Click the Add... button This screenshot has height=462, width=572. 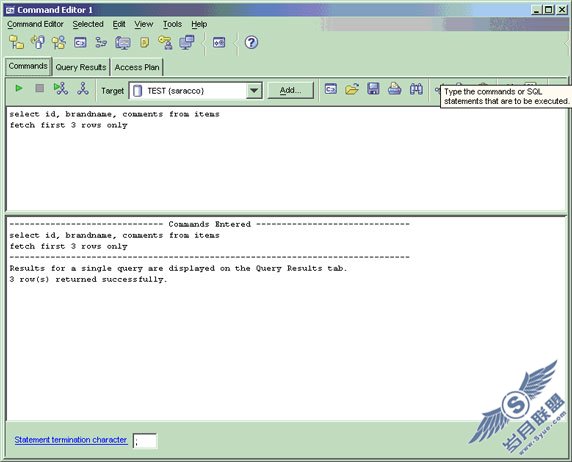coord(290,90)
